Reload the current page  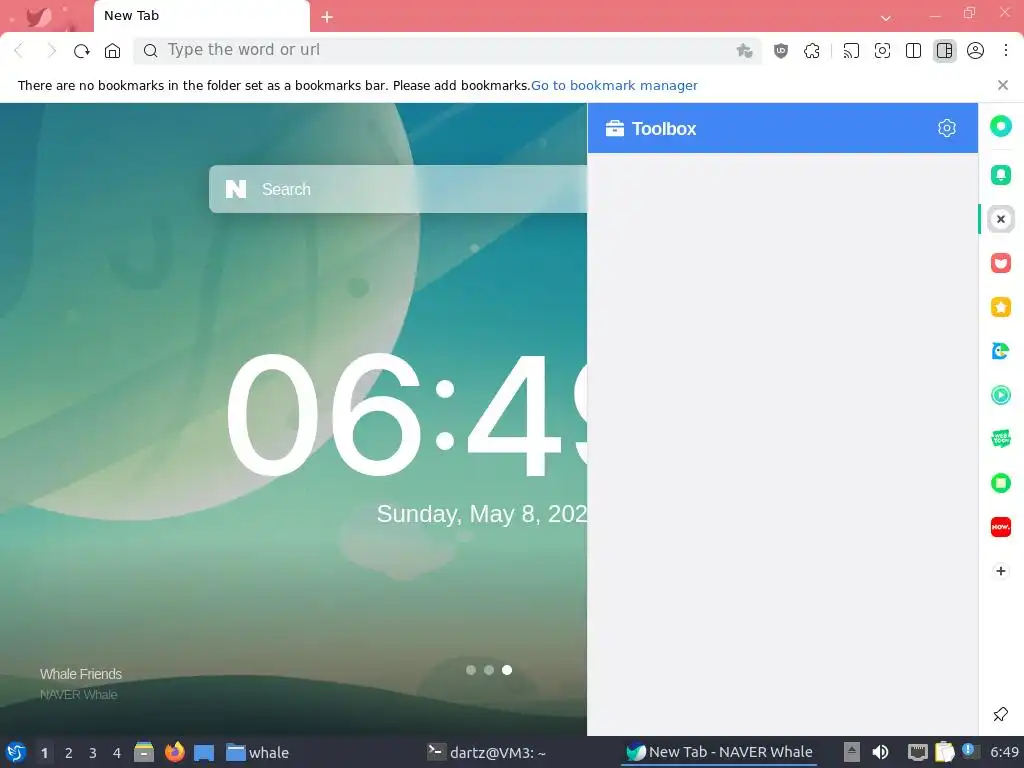click(82, 50)
